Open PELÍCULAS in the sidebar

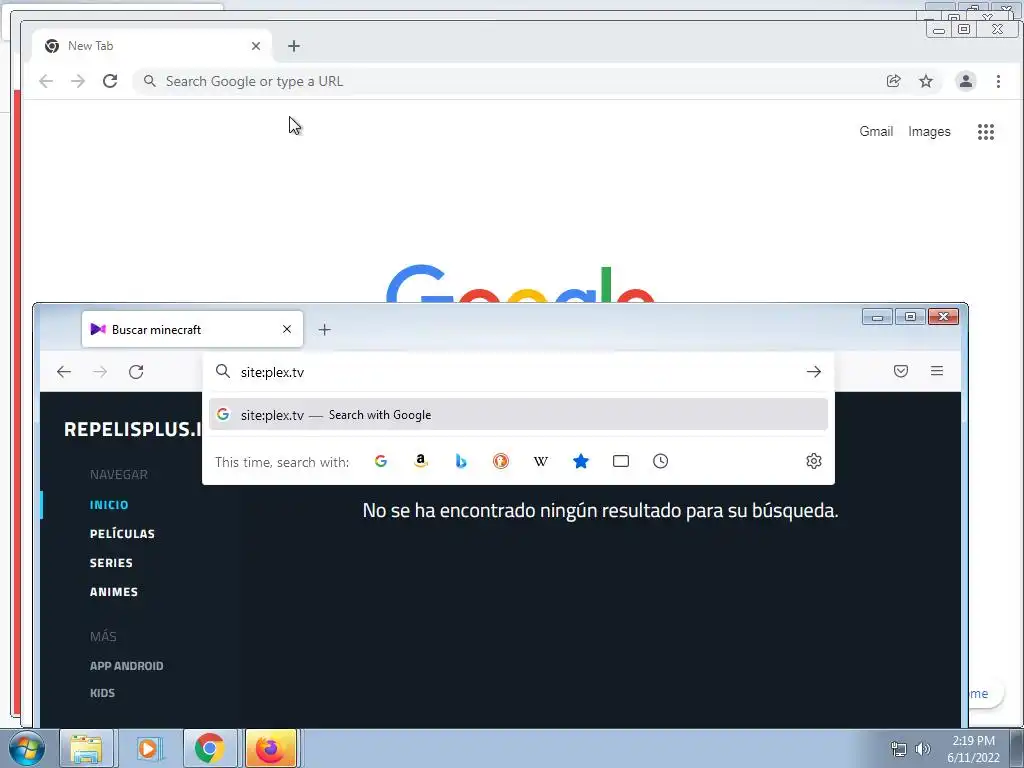122,534
